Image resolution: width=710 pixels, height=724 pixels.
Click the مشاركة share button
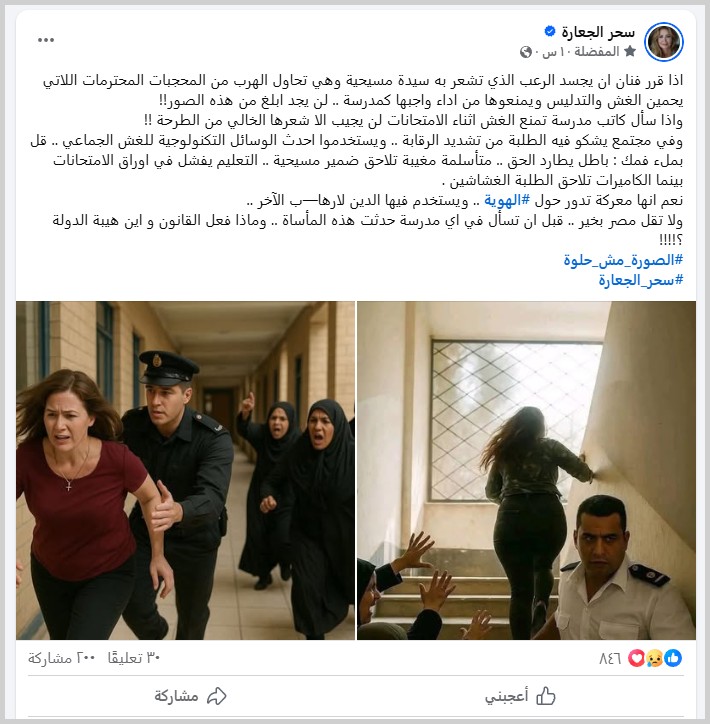(190, 696)
